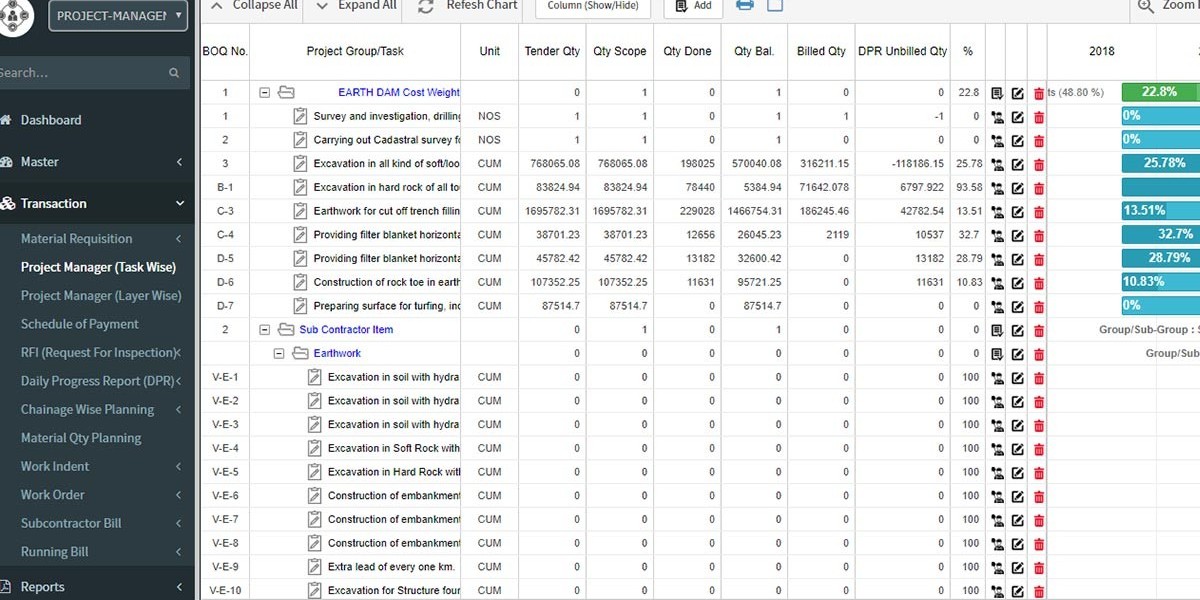1200x600 pixels.
Task: Select Project Manager (Layer Wise)
Action: [101, 296]
